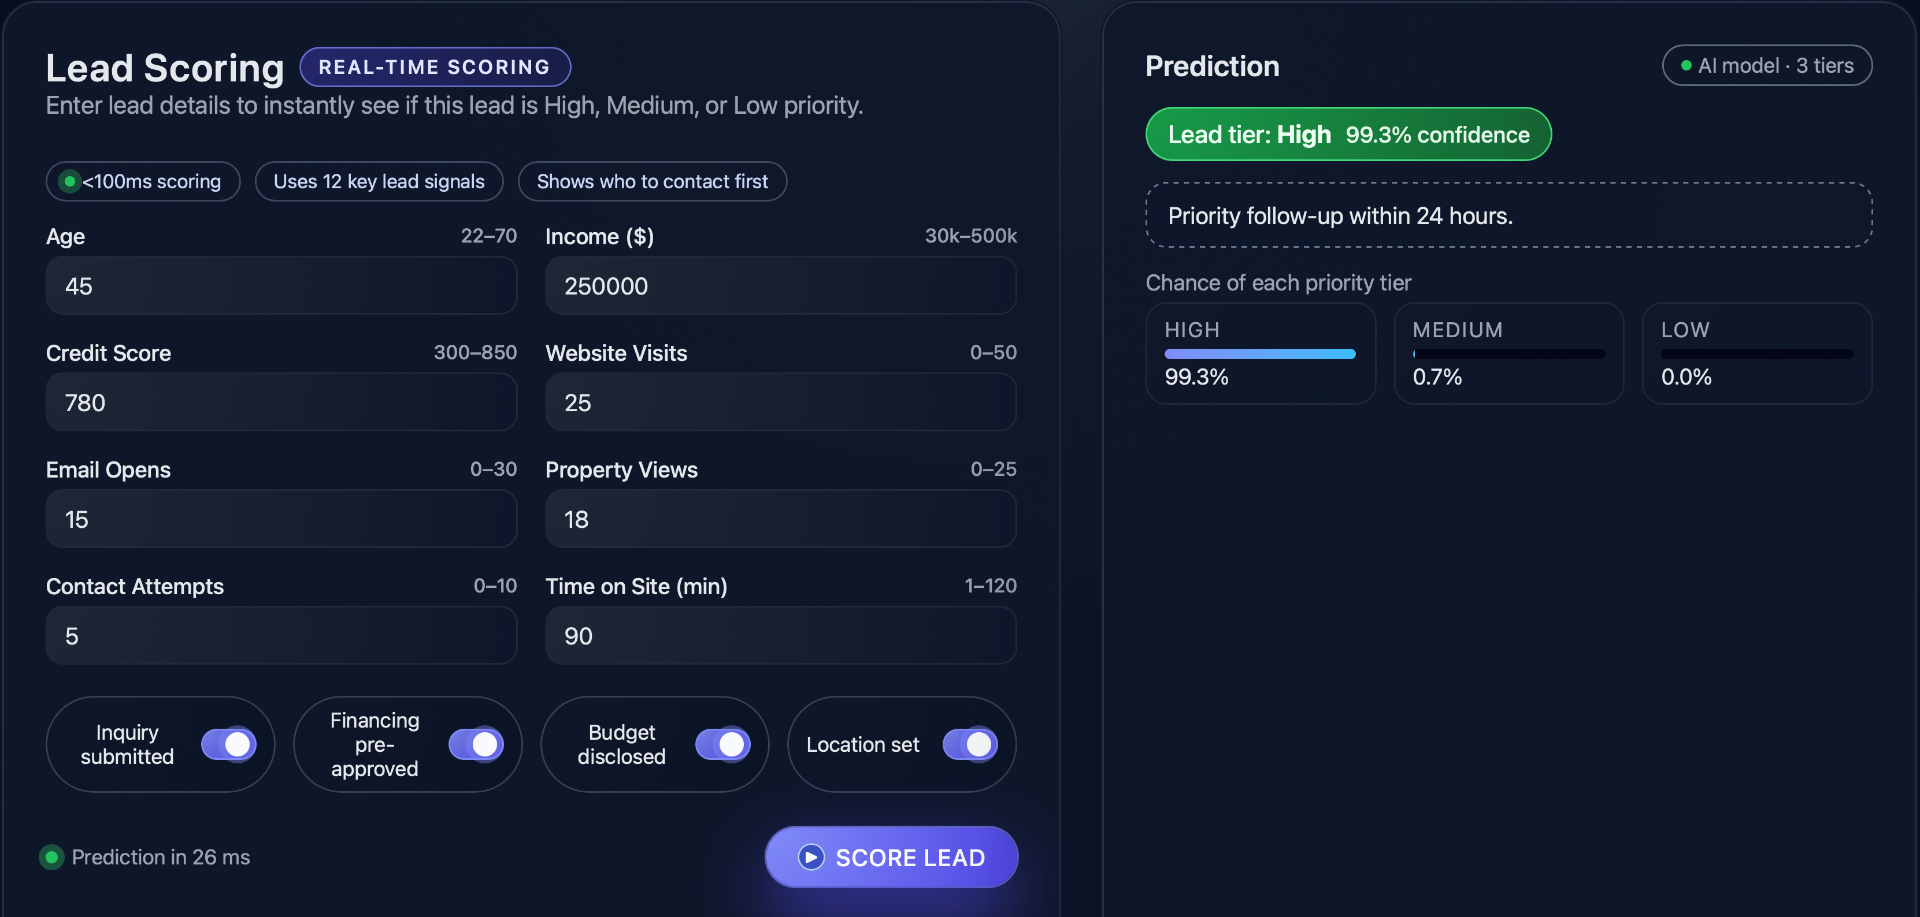Click the Time on Site input showing 90
The height and width of the screenshot is (917, 1920).
[x=781, y=635]
